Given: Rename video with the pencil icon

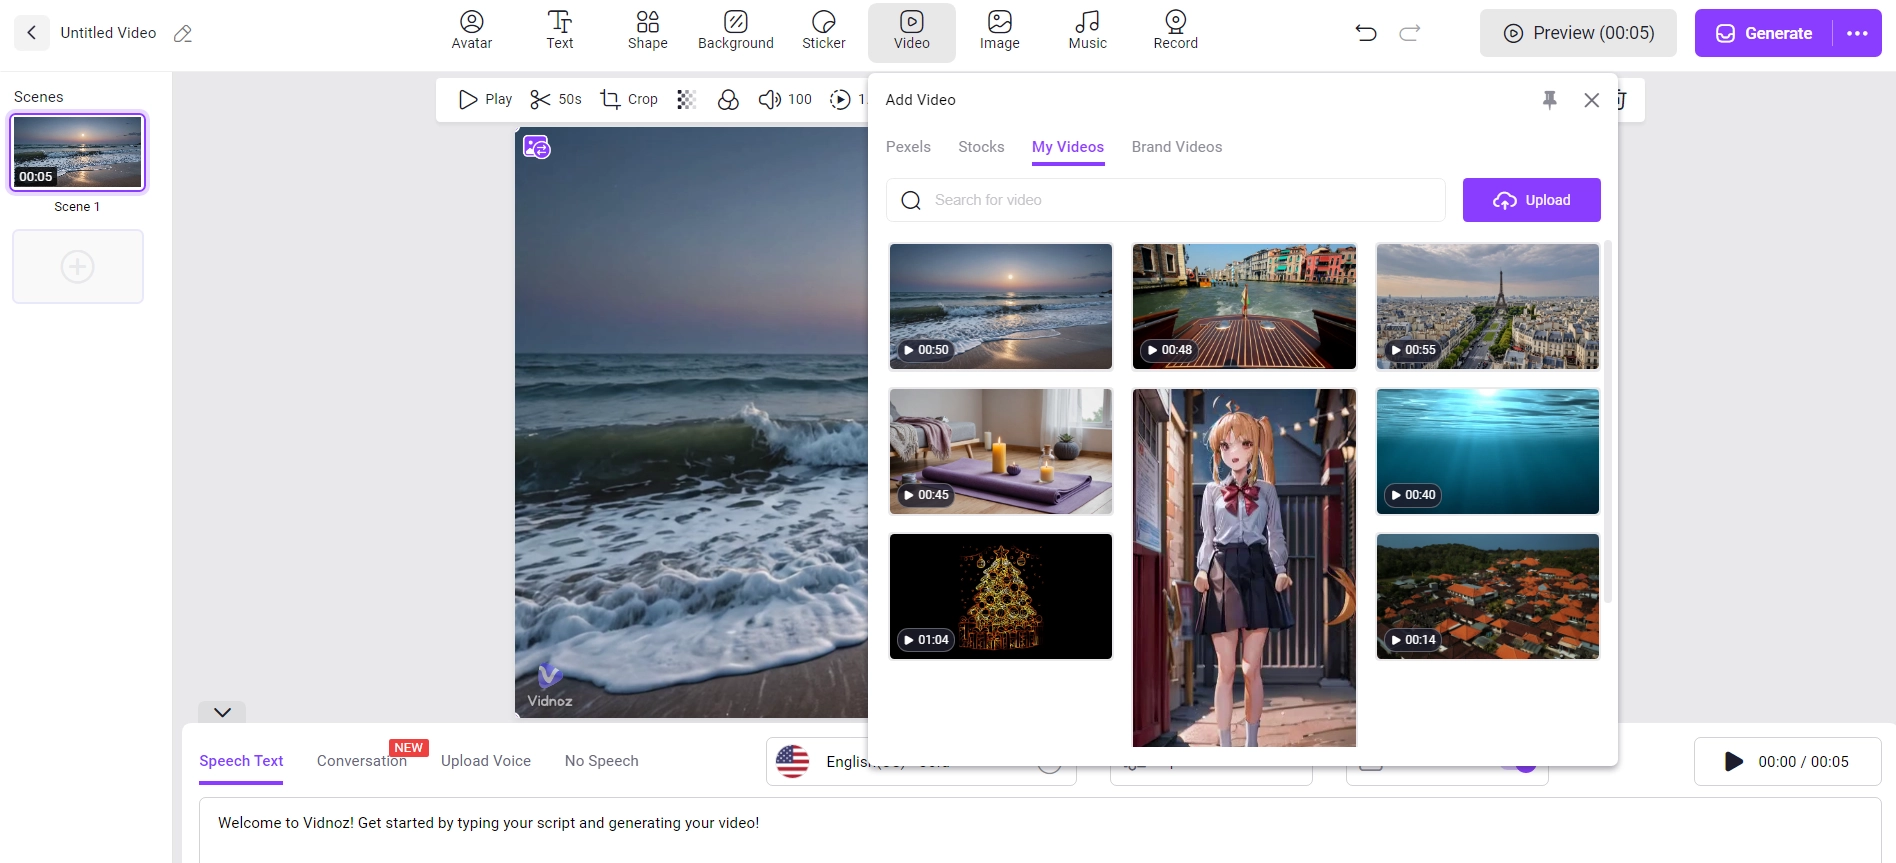Looking at the screenshot, I should point(183,34).
